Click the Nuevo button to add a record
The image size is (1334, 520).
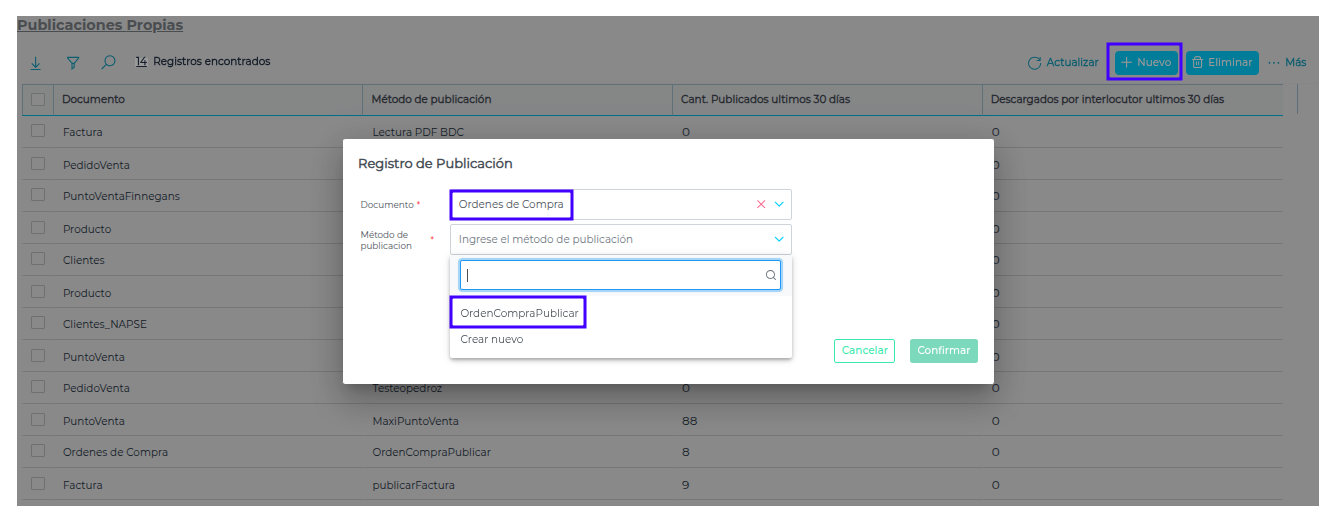(1145, 62)
